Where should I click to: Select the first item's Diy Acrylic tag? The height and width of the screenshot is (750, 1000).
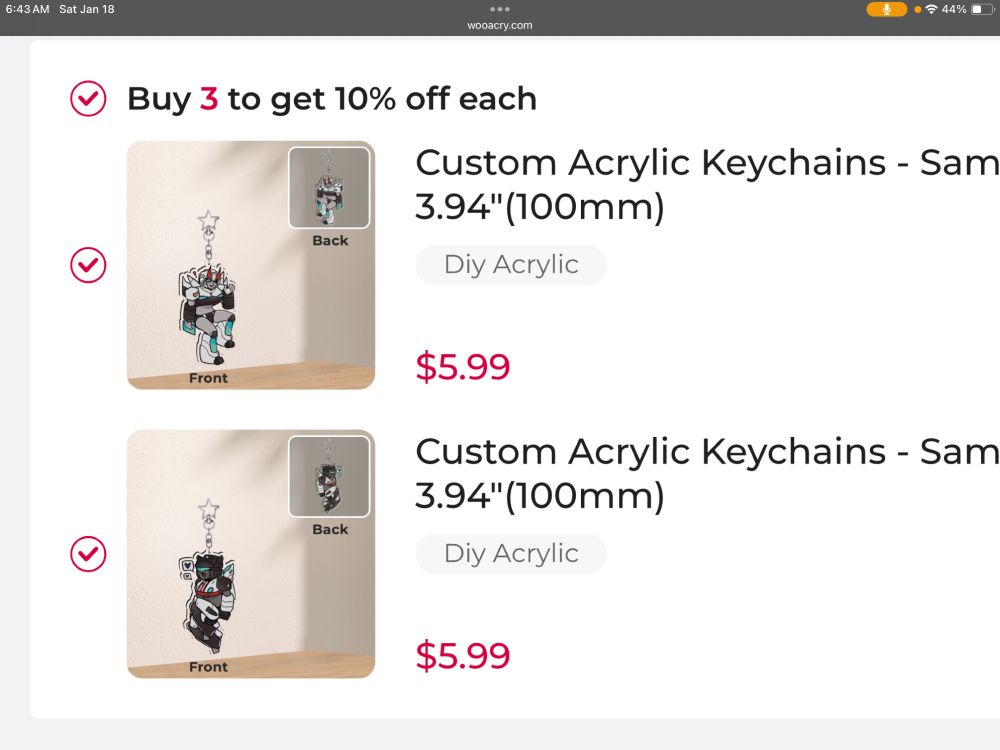tap(511, 265)
